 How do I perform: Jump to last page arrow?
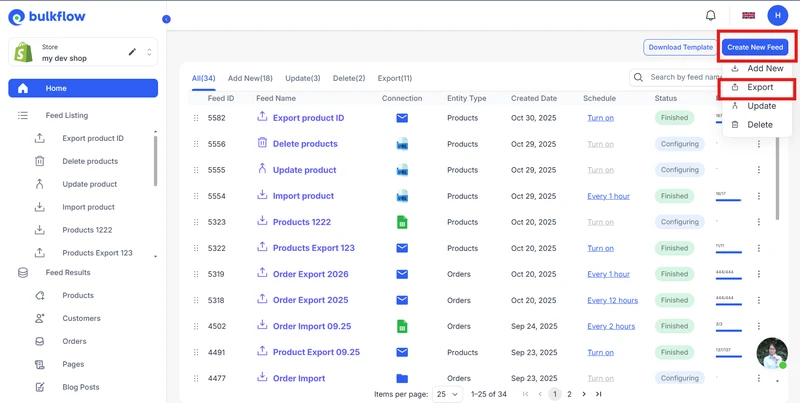click(x=598, y=394)
